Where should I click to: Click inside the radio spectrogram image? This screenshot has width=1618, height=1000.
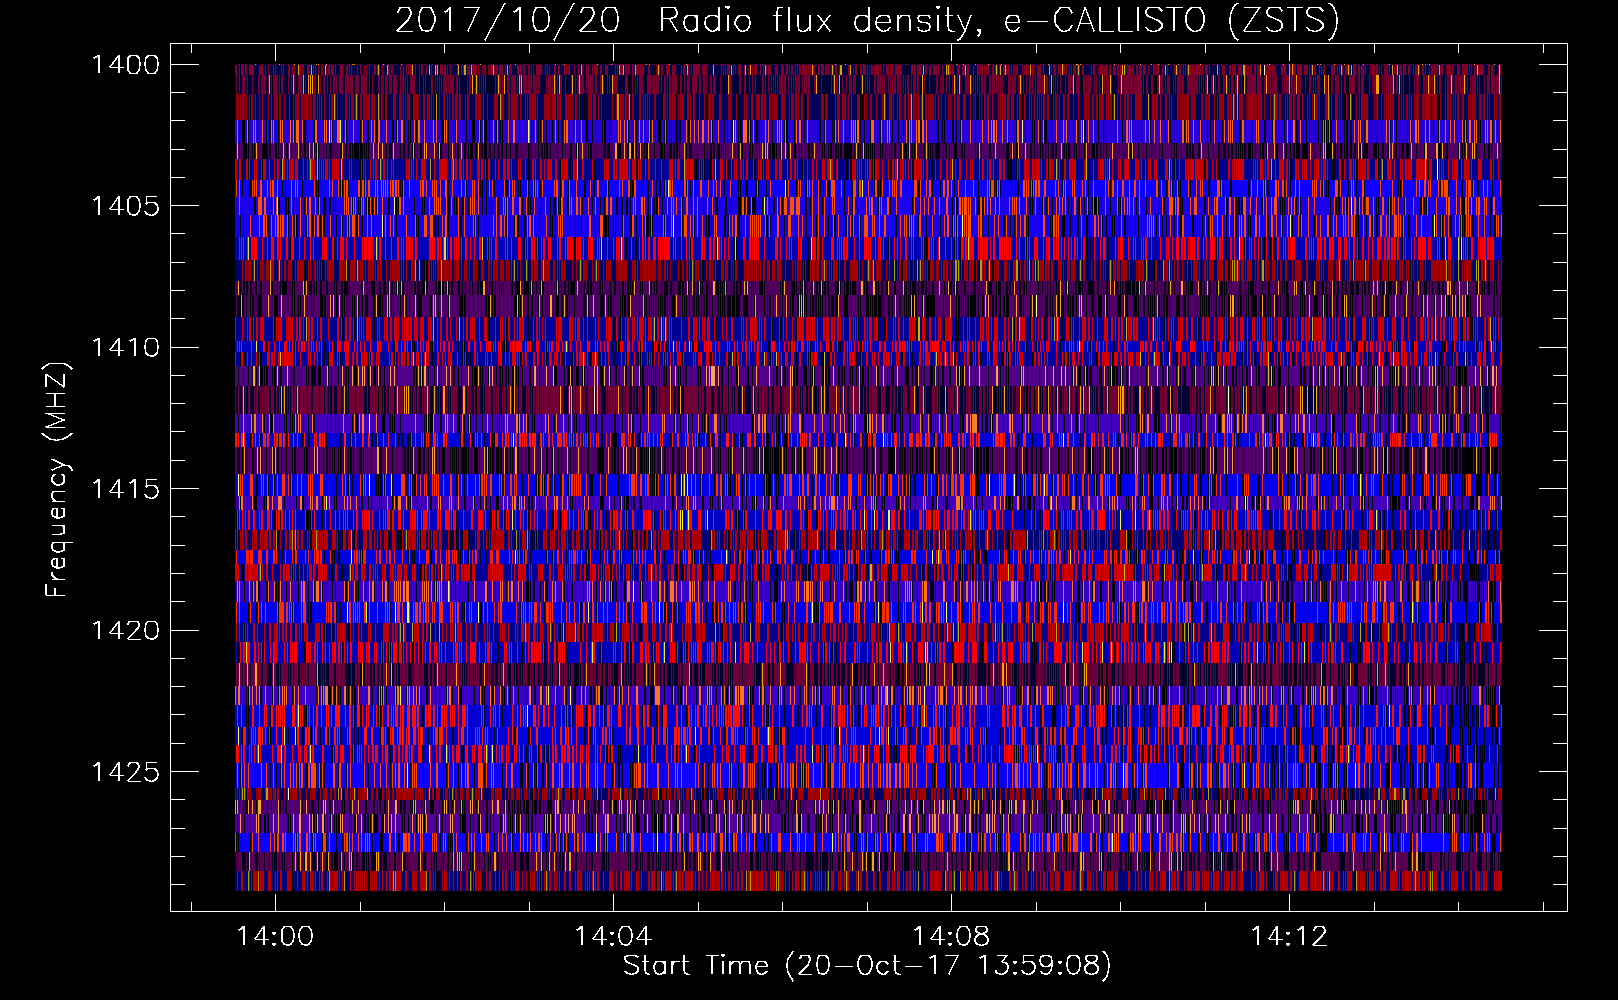point(868,477)
